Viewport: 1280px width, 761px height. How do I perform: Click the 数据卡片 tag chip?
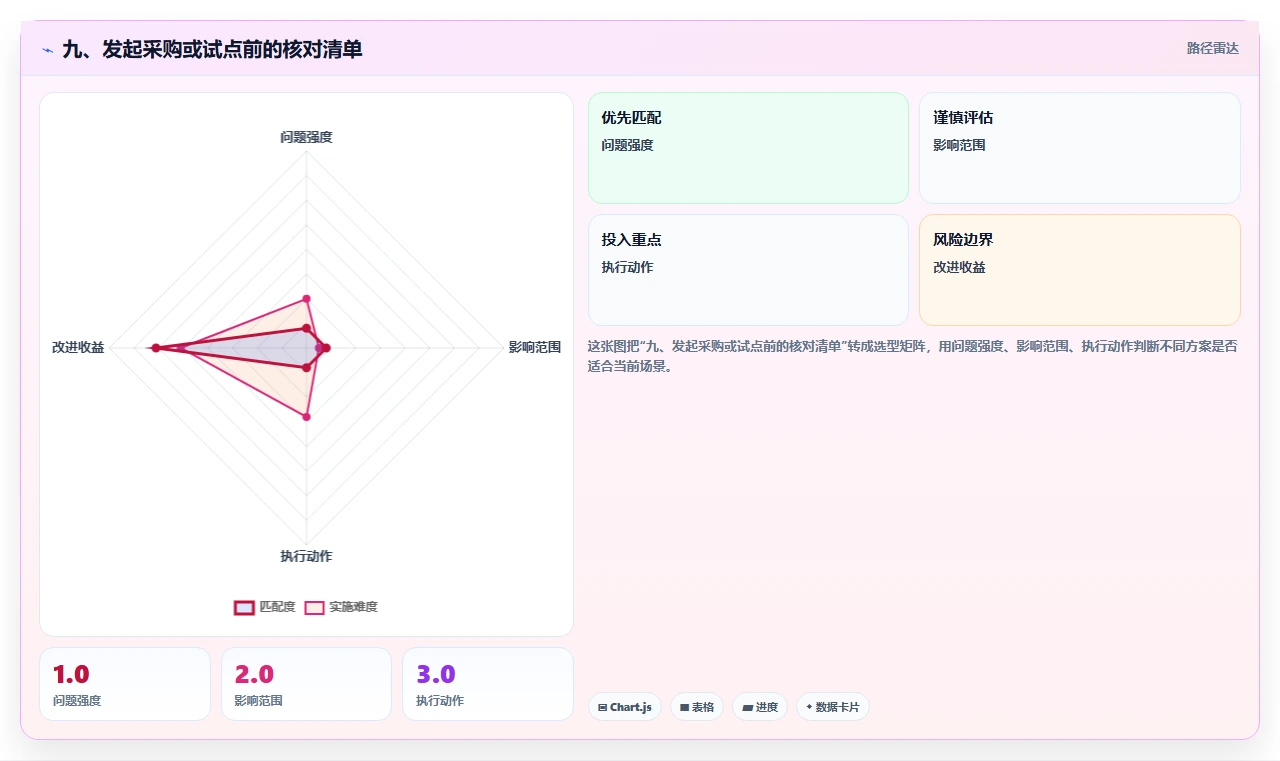pos(833,707)
